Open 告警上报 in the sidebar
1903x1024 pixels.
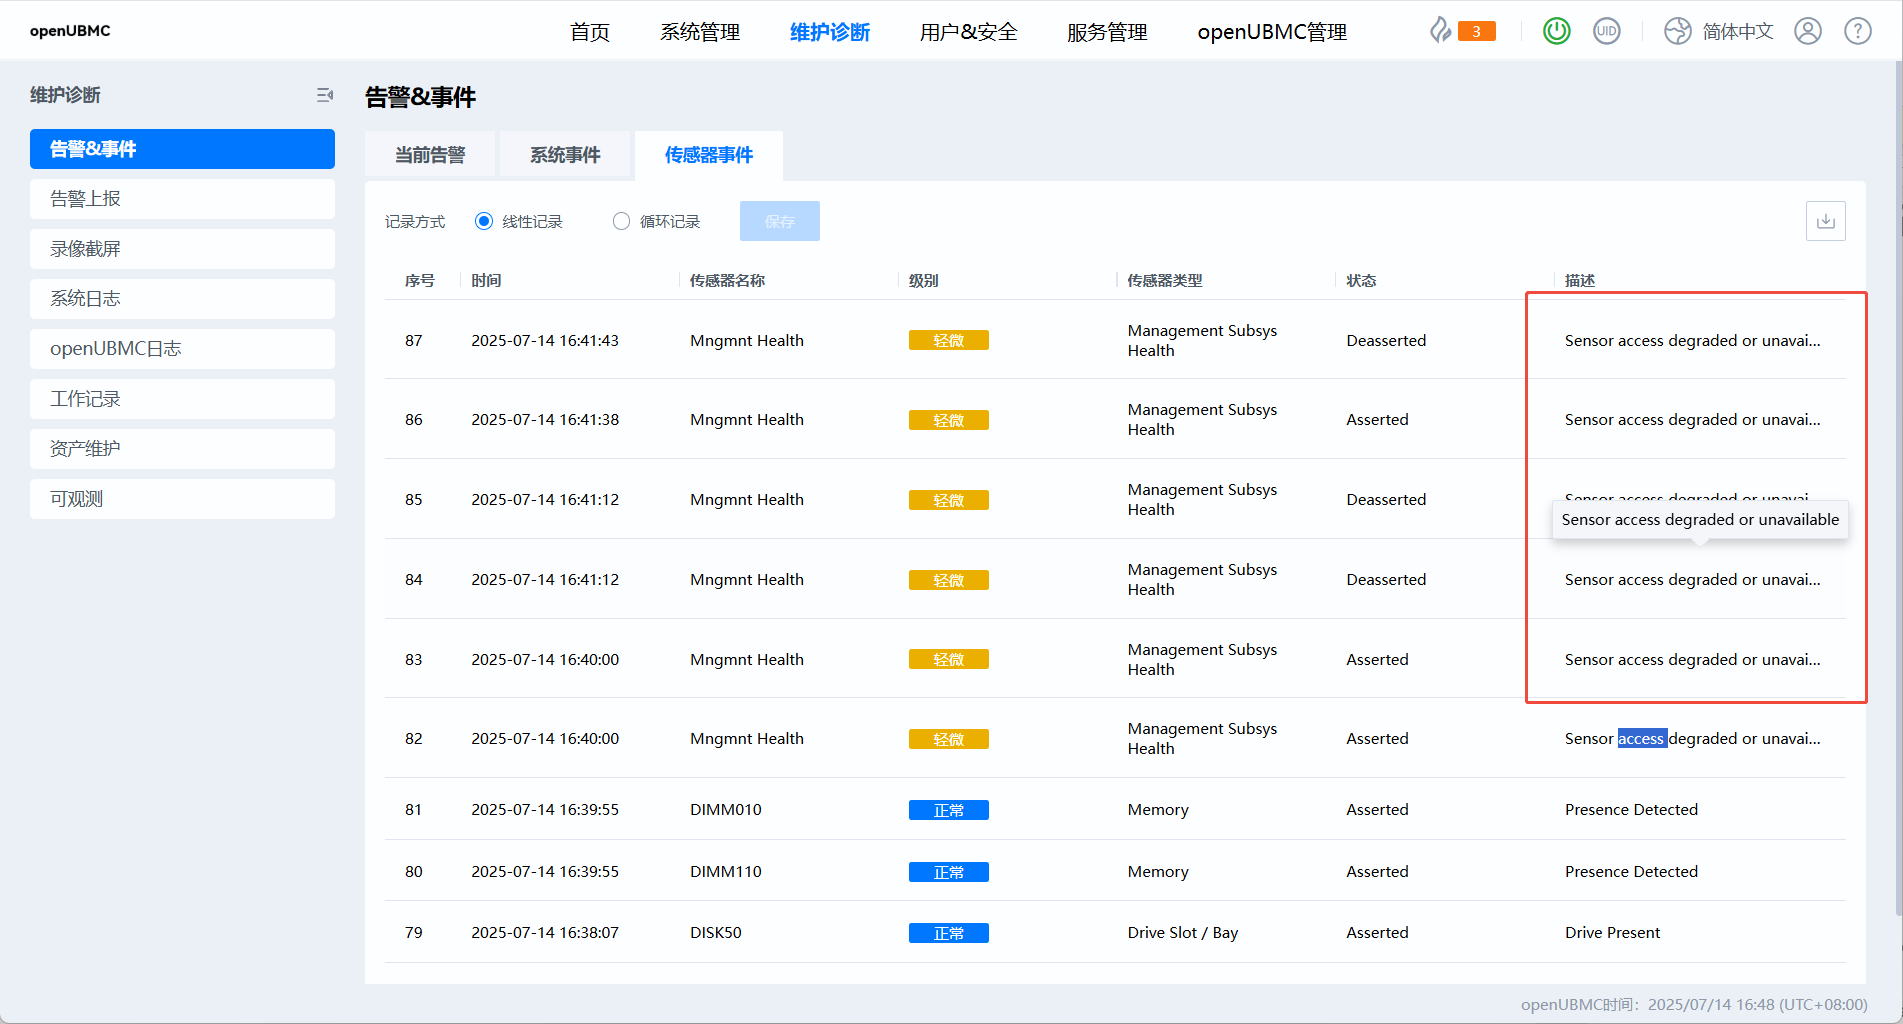coord(182,199)
